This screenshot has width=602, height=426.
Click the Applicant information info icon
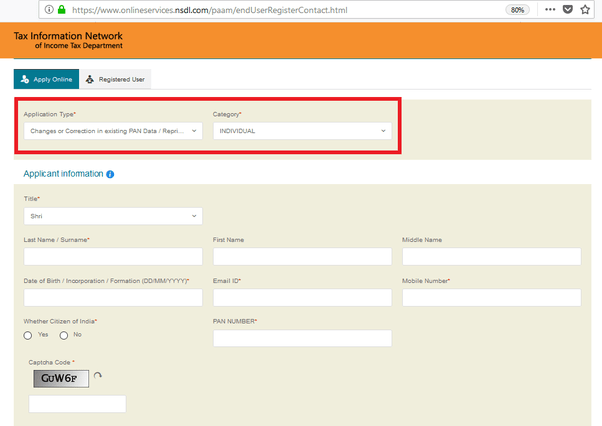click(110, 174)
